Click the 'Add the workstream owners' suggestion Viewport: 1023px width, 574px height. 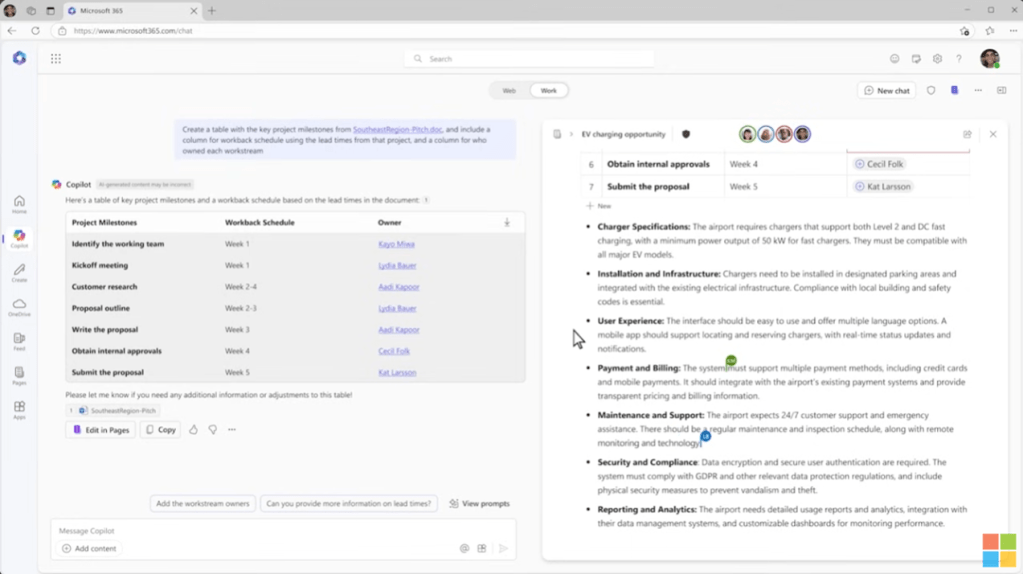pyautogui.click(x=203, y=504)
